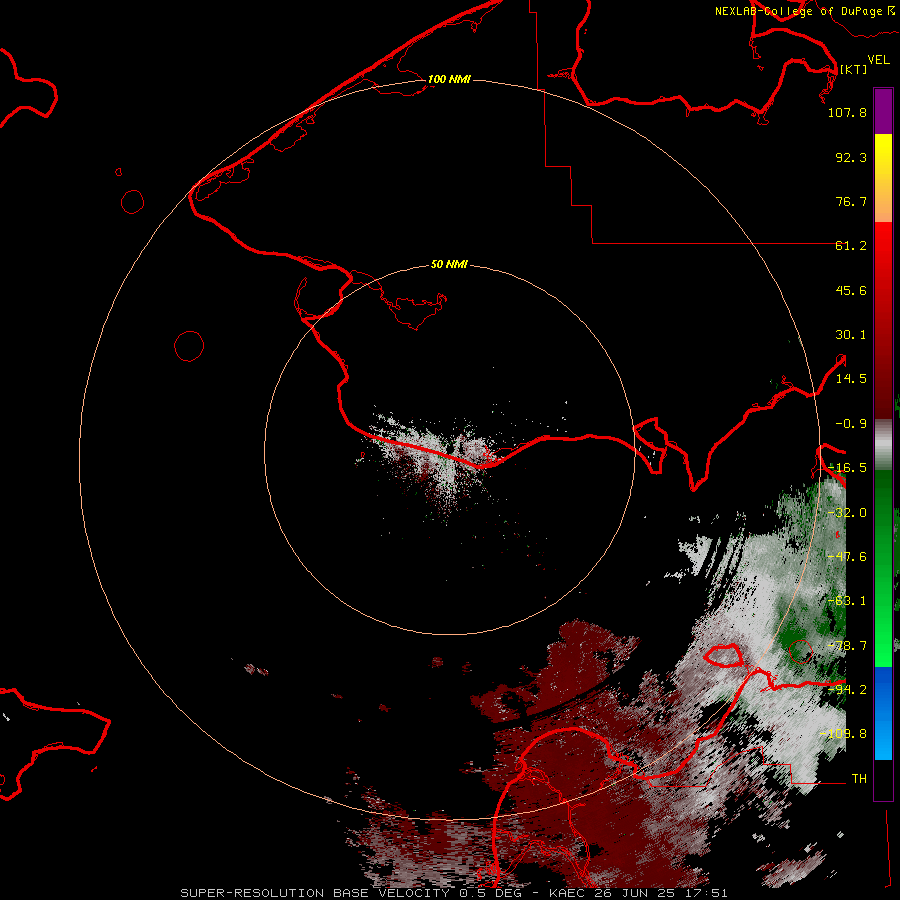Click the Super-Resolution Base Velocity caption
The width and height of the screenshot is (900, 900).
[x=454, y=893]
